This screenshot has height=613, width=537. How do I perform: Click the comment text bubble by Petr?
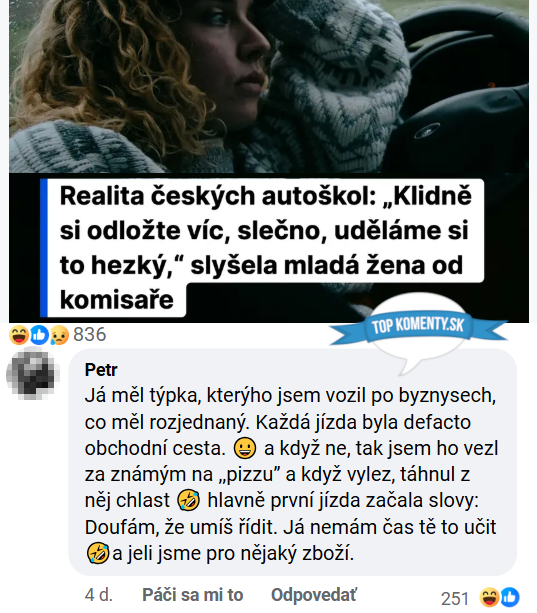click(292, 462)
